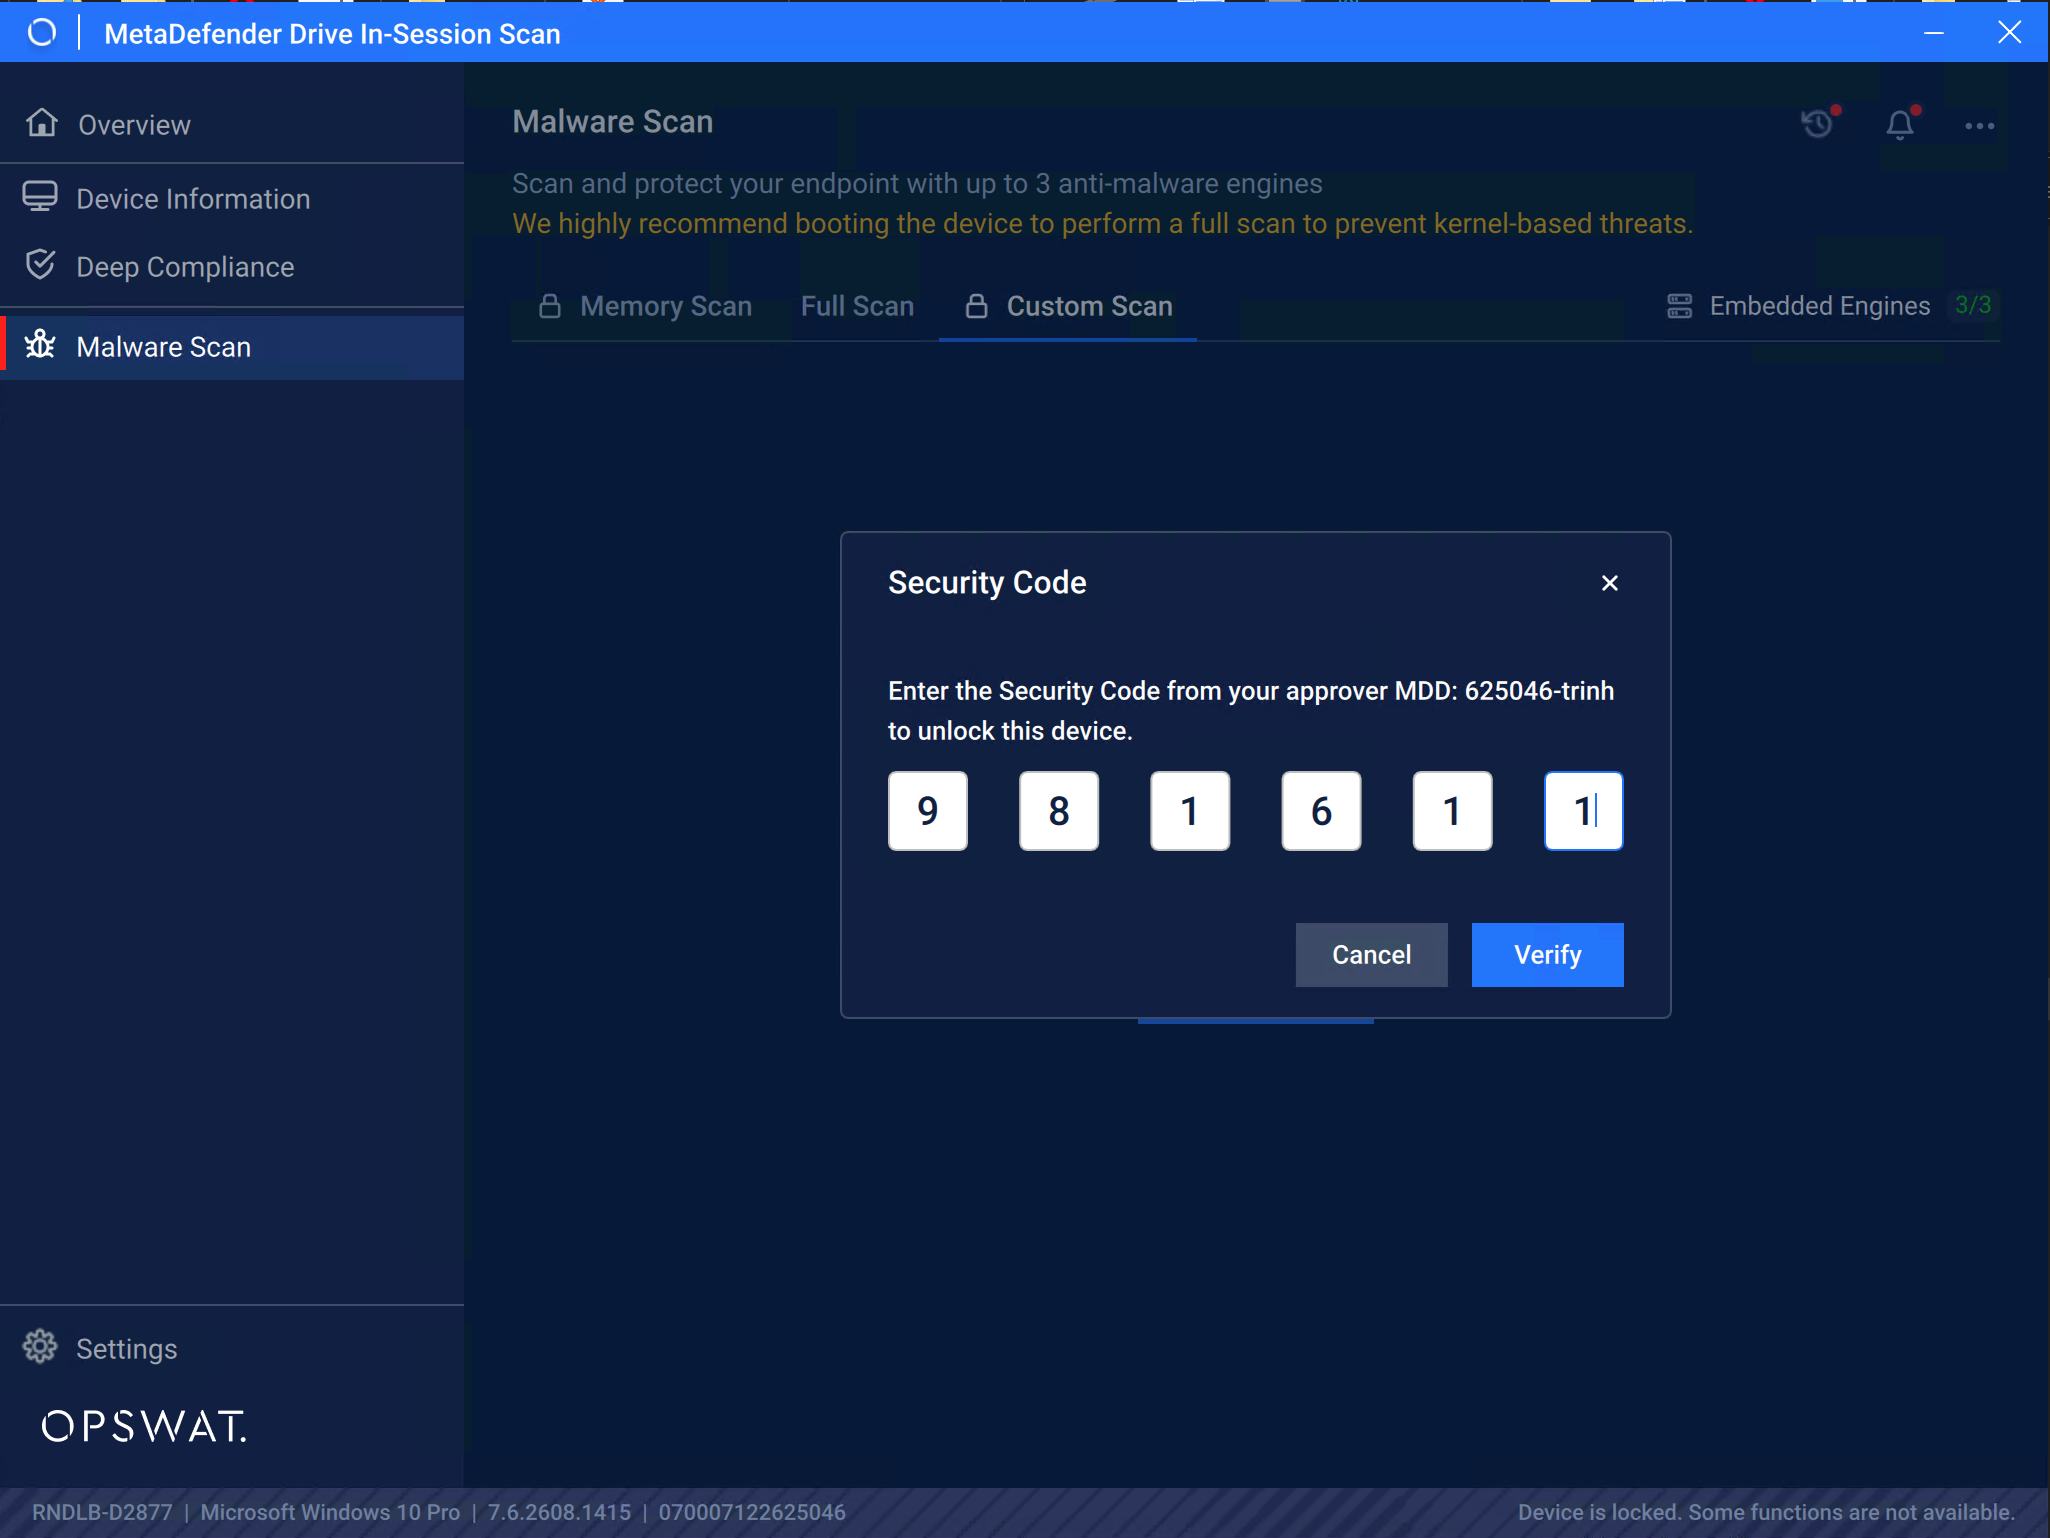The image size is (2050, 1538).
Task: Click the Cancel button
Action: (1371, 954)
